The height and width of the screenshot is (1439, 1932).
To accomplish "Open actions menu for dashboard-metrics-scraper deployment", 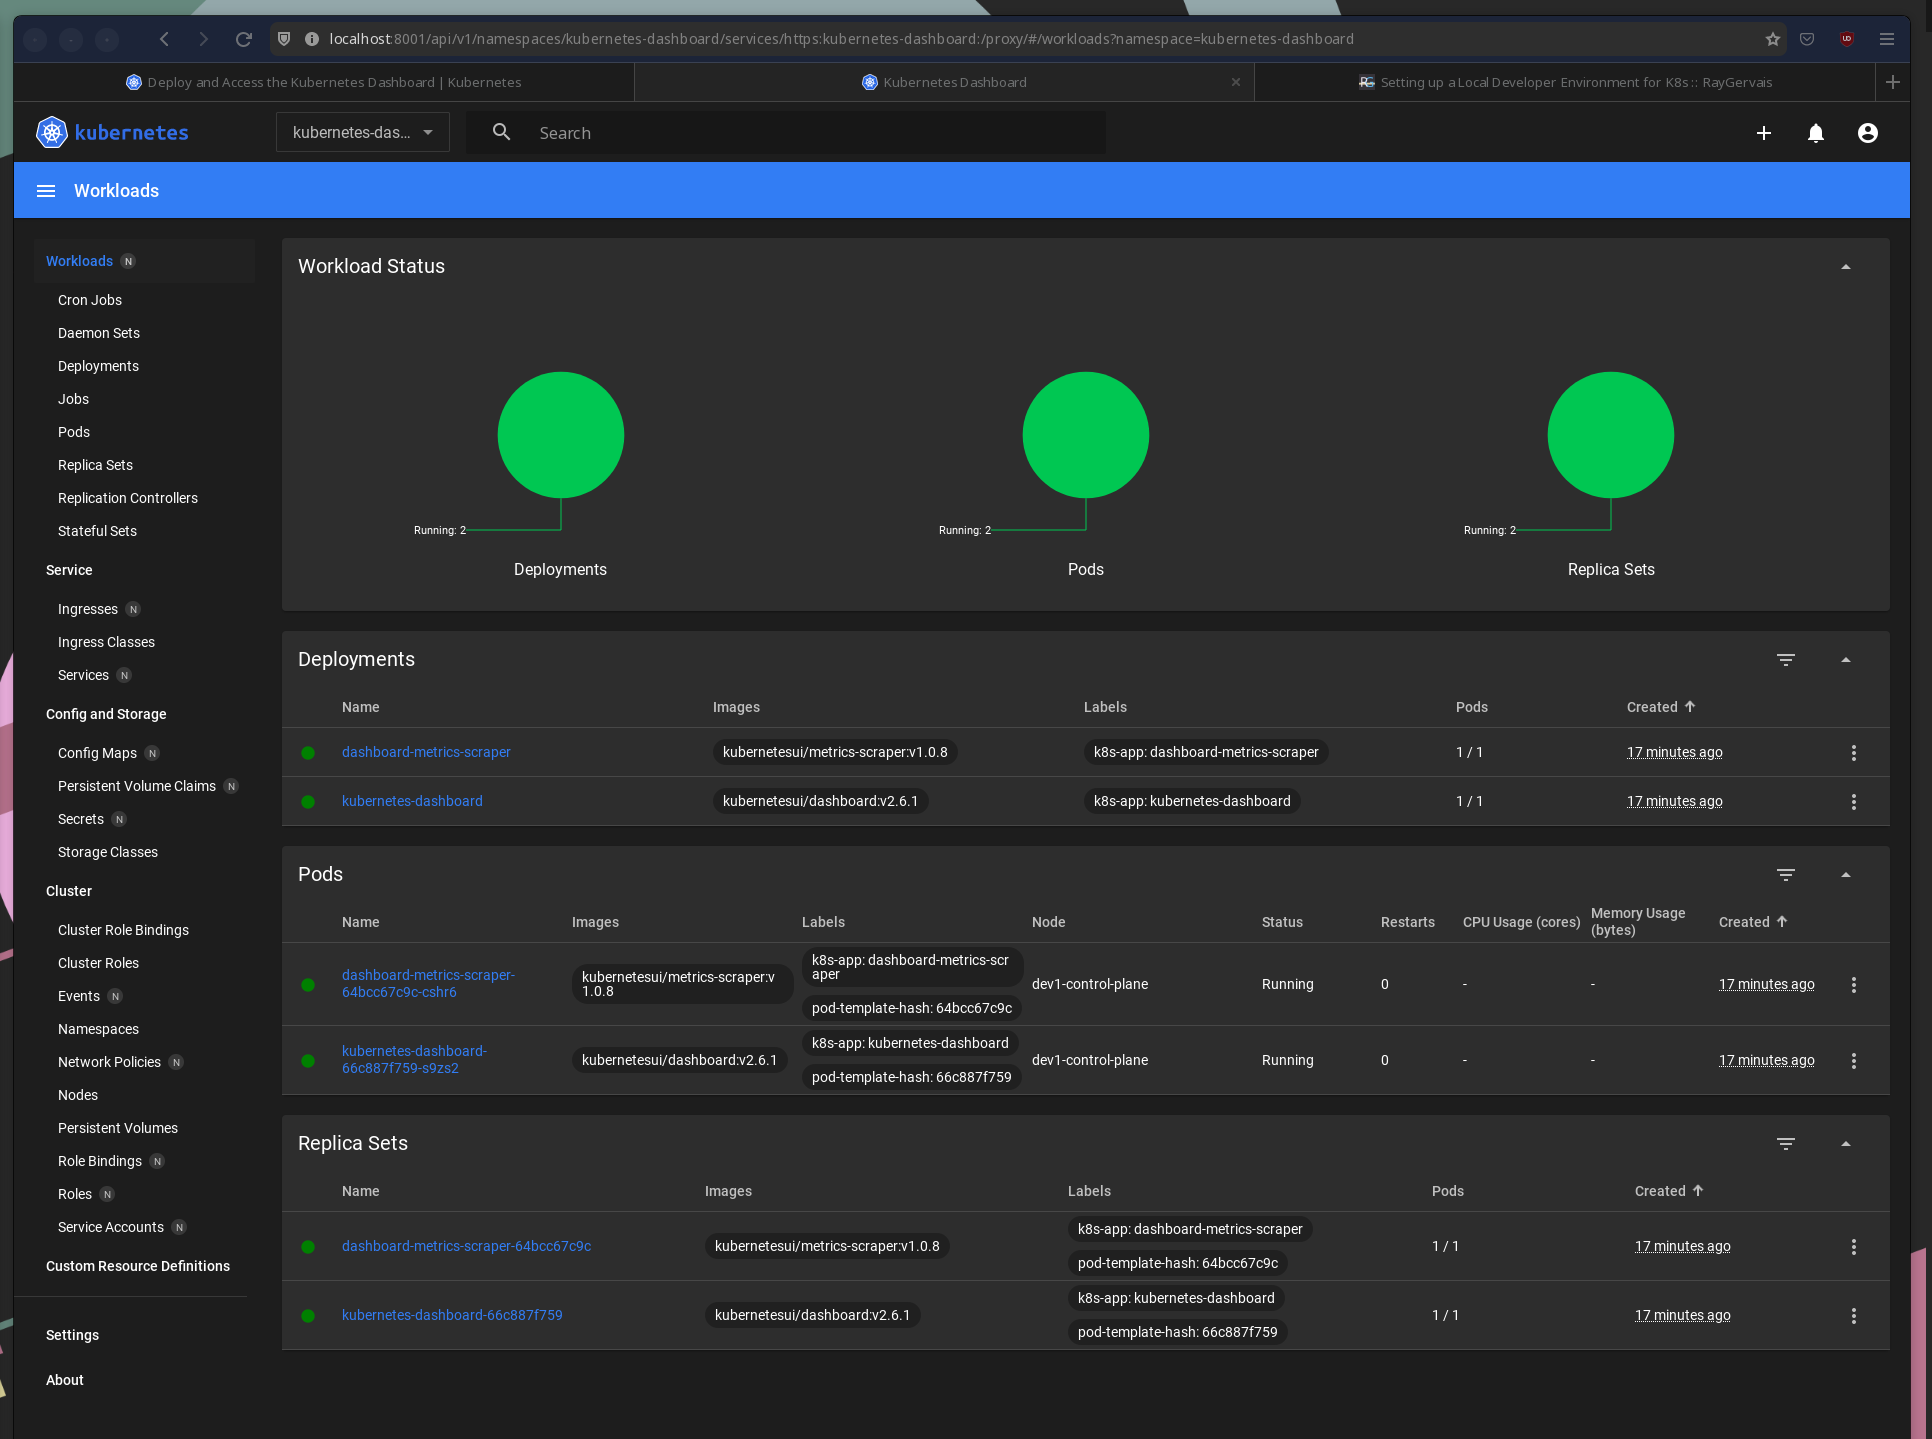I will 1854,753.
